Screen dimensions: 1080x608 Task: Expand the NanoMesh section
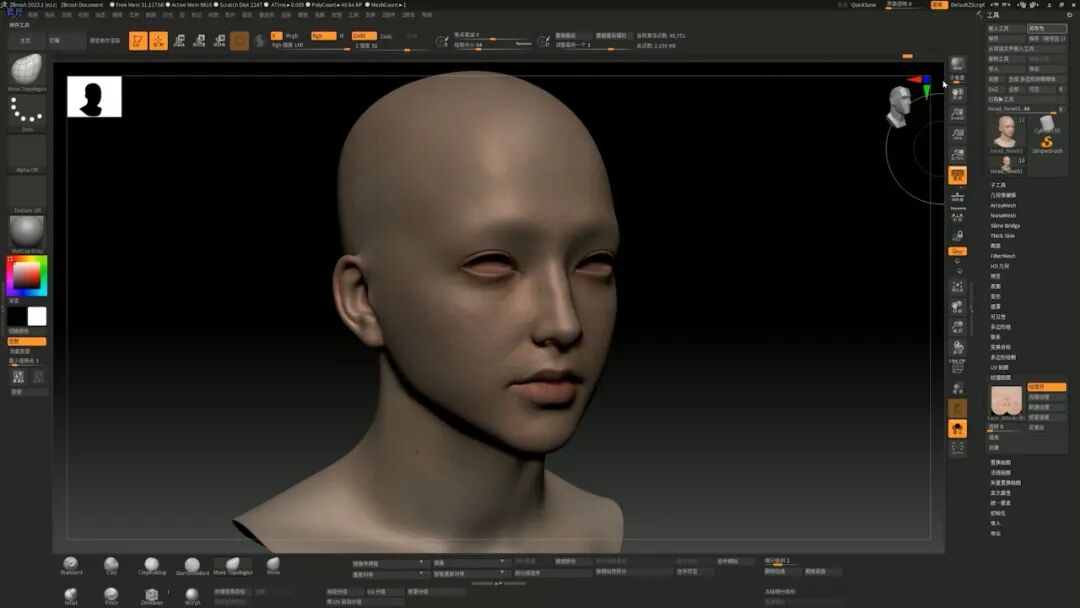1003,216
